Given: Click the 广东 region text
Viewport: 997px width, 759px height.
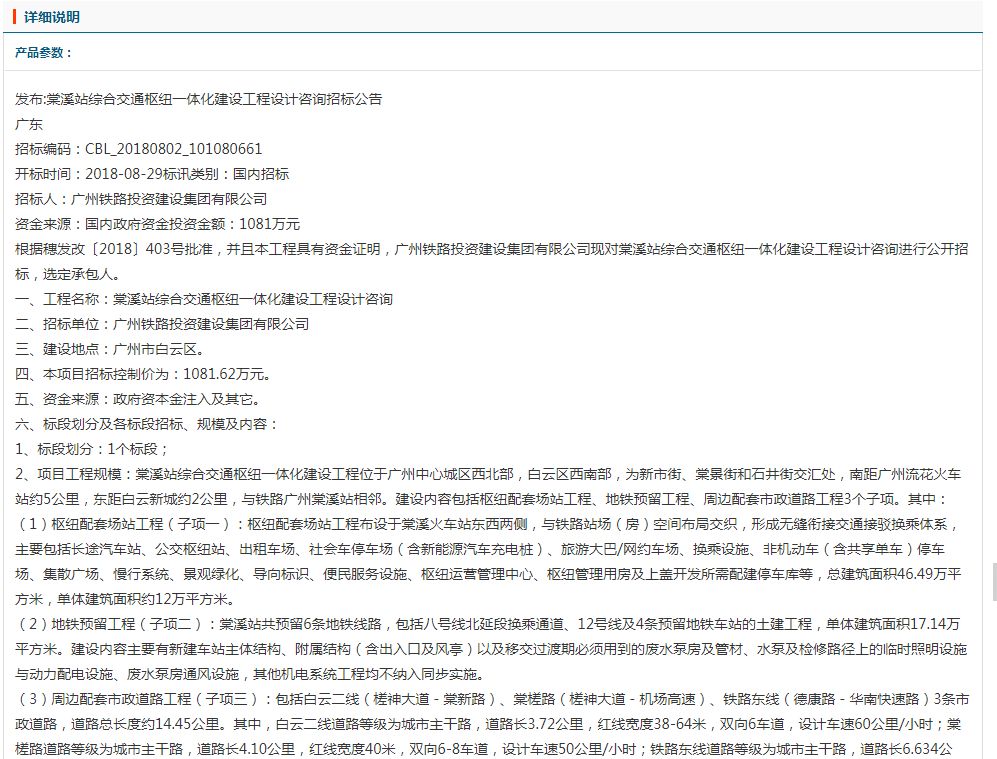Looking at the screenshot, I should [29, 124].
